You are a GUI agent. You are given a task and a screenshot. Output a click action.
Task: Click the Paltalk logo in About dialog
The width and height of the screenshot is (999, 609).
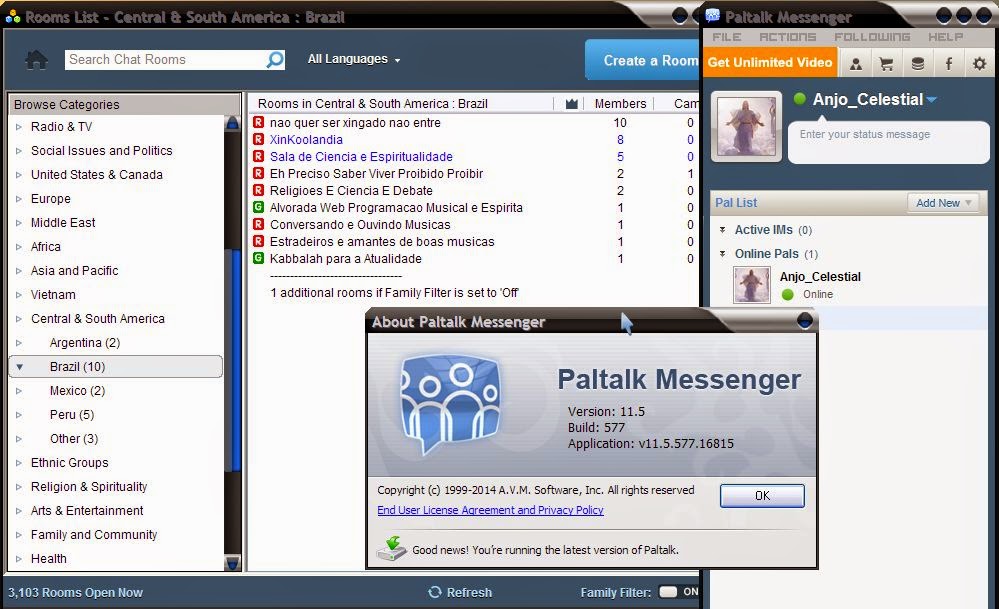pyautogui.click(x=450, y=405)
